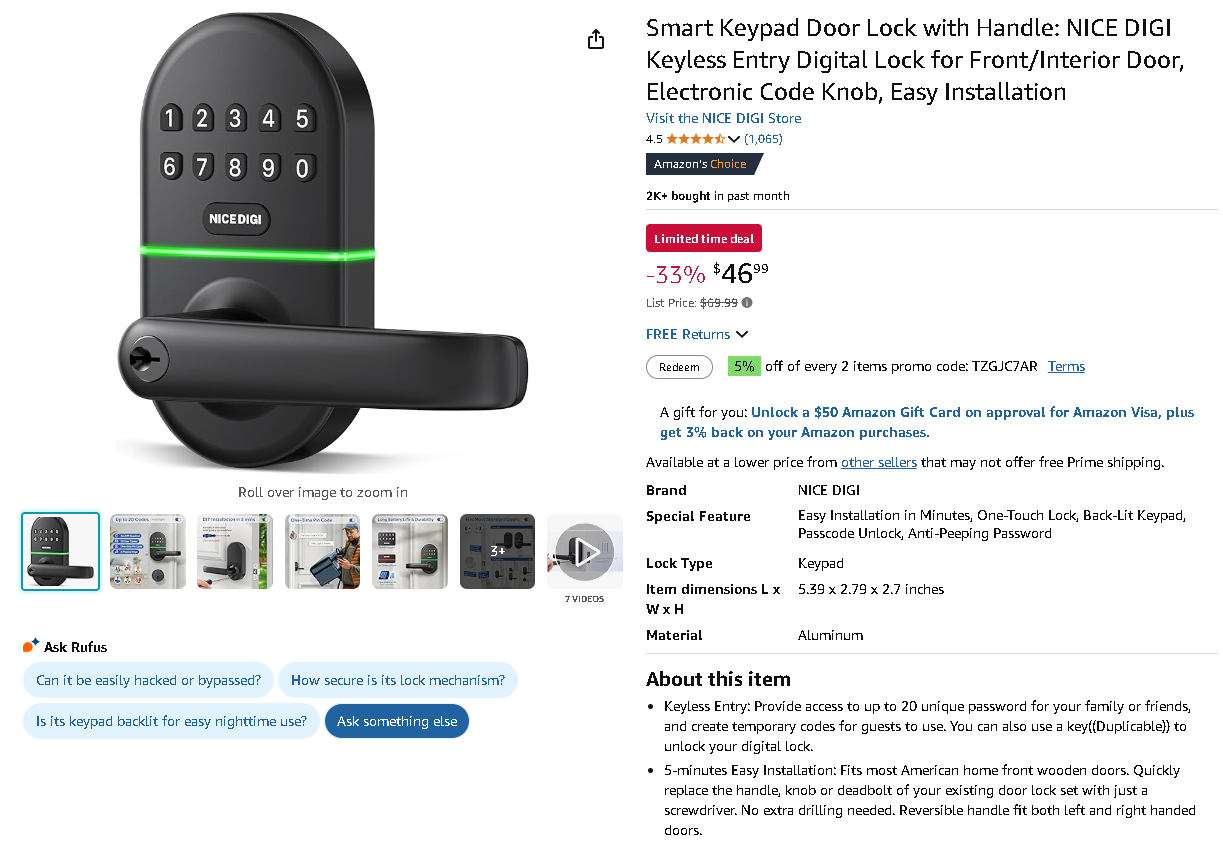Image resolution: width=1223 pixels, height=843 pixels.
Task: Play the product videos via play icon
Action: tap(584, 550)
